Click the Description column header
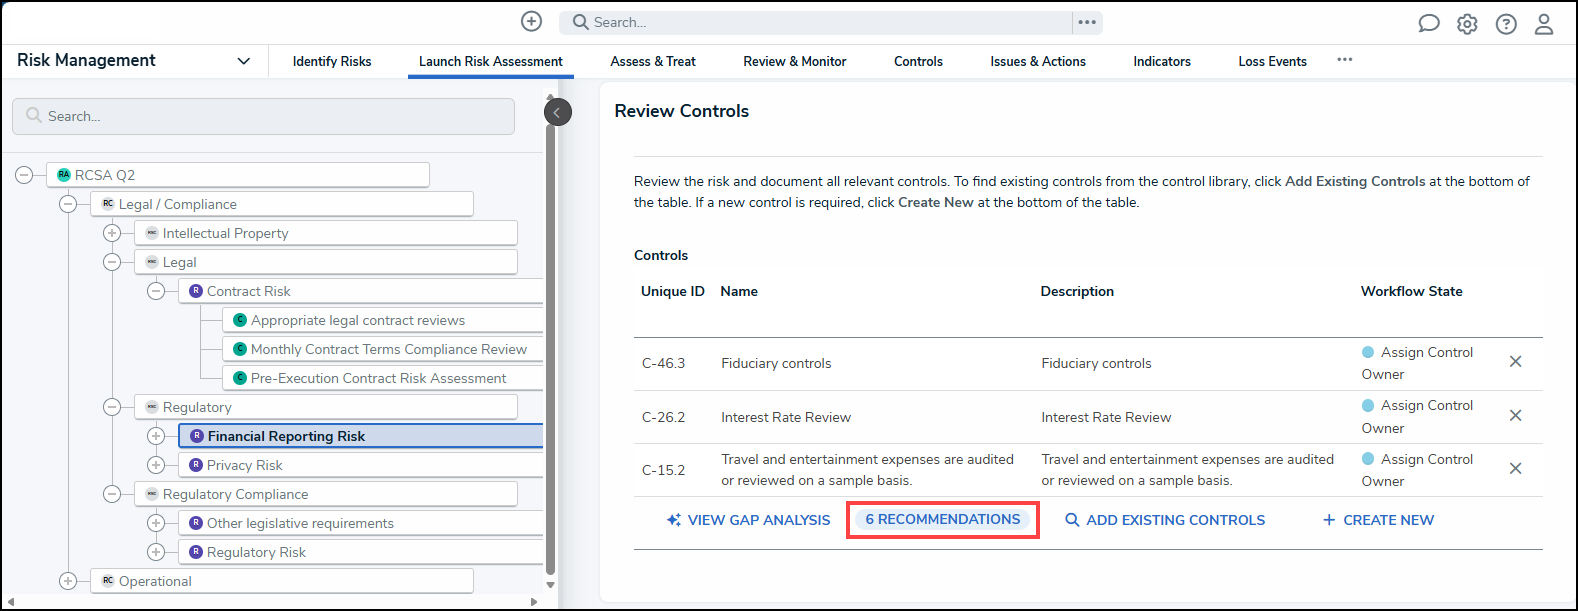This screenshot has width=1578, height=611. coord(1077,291)
